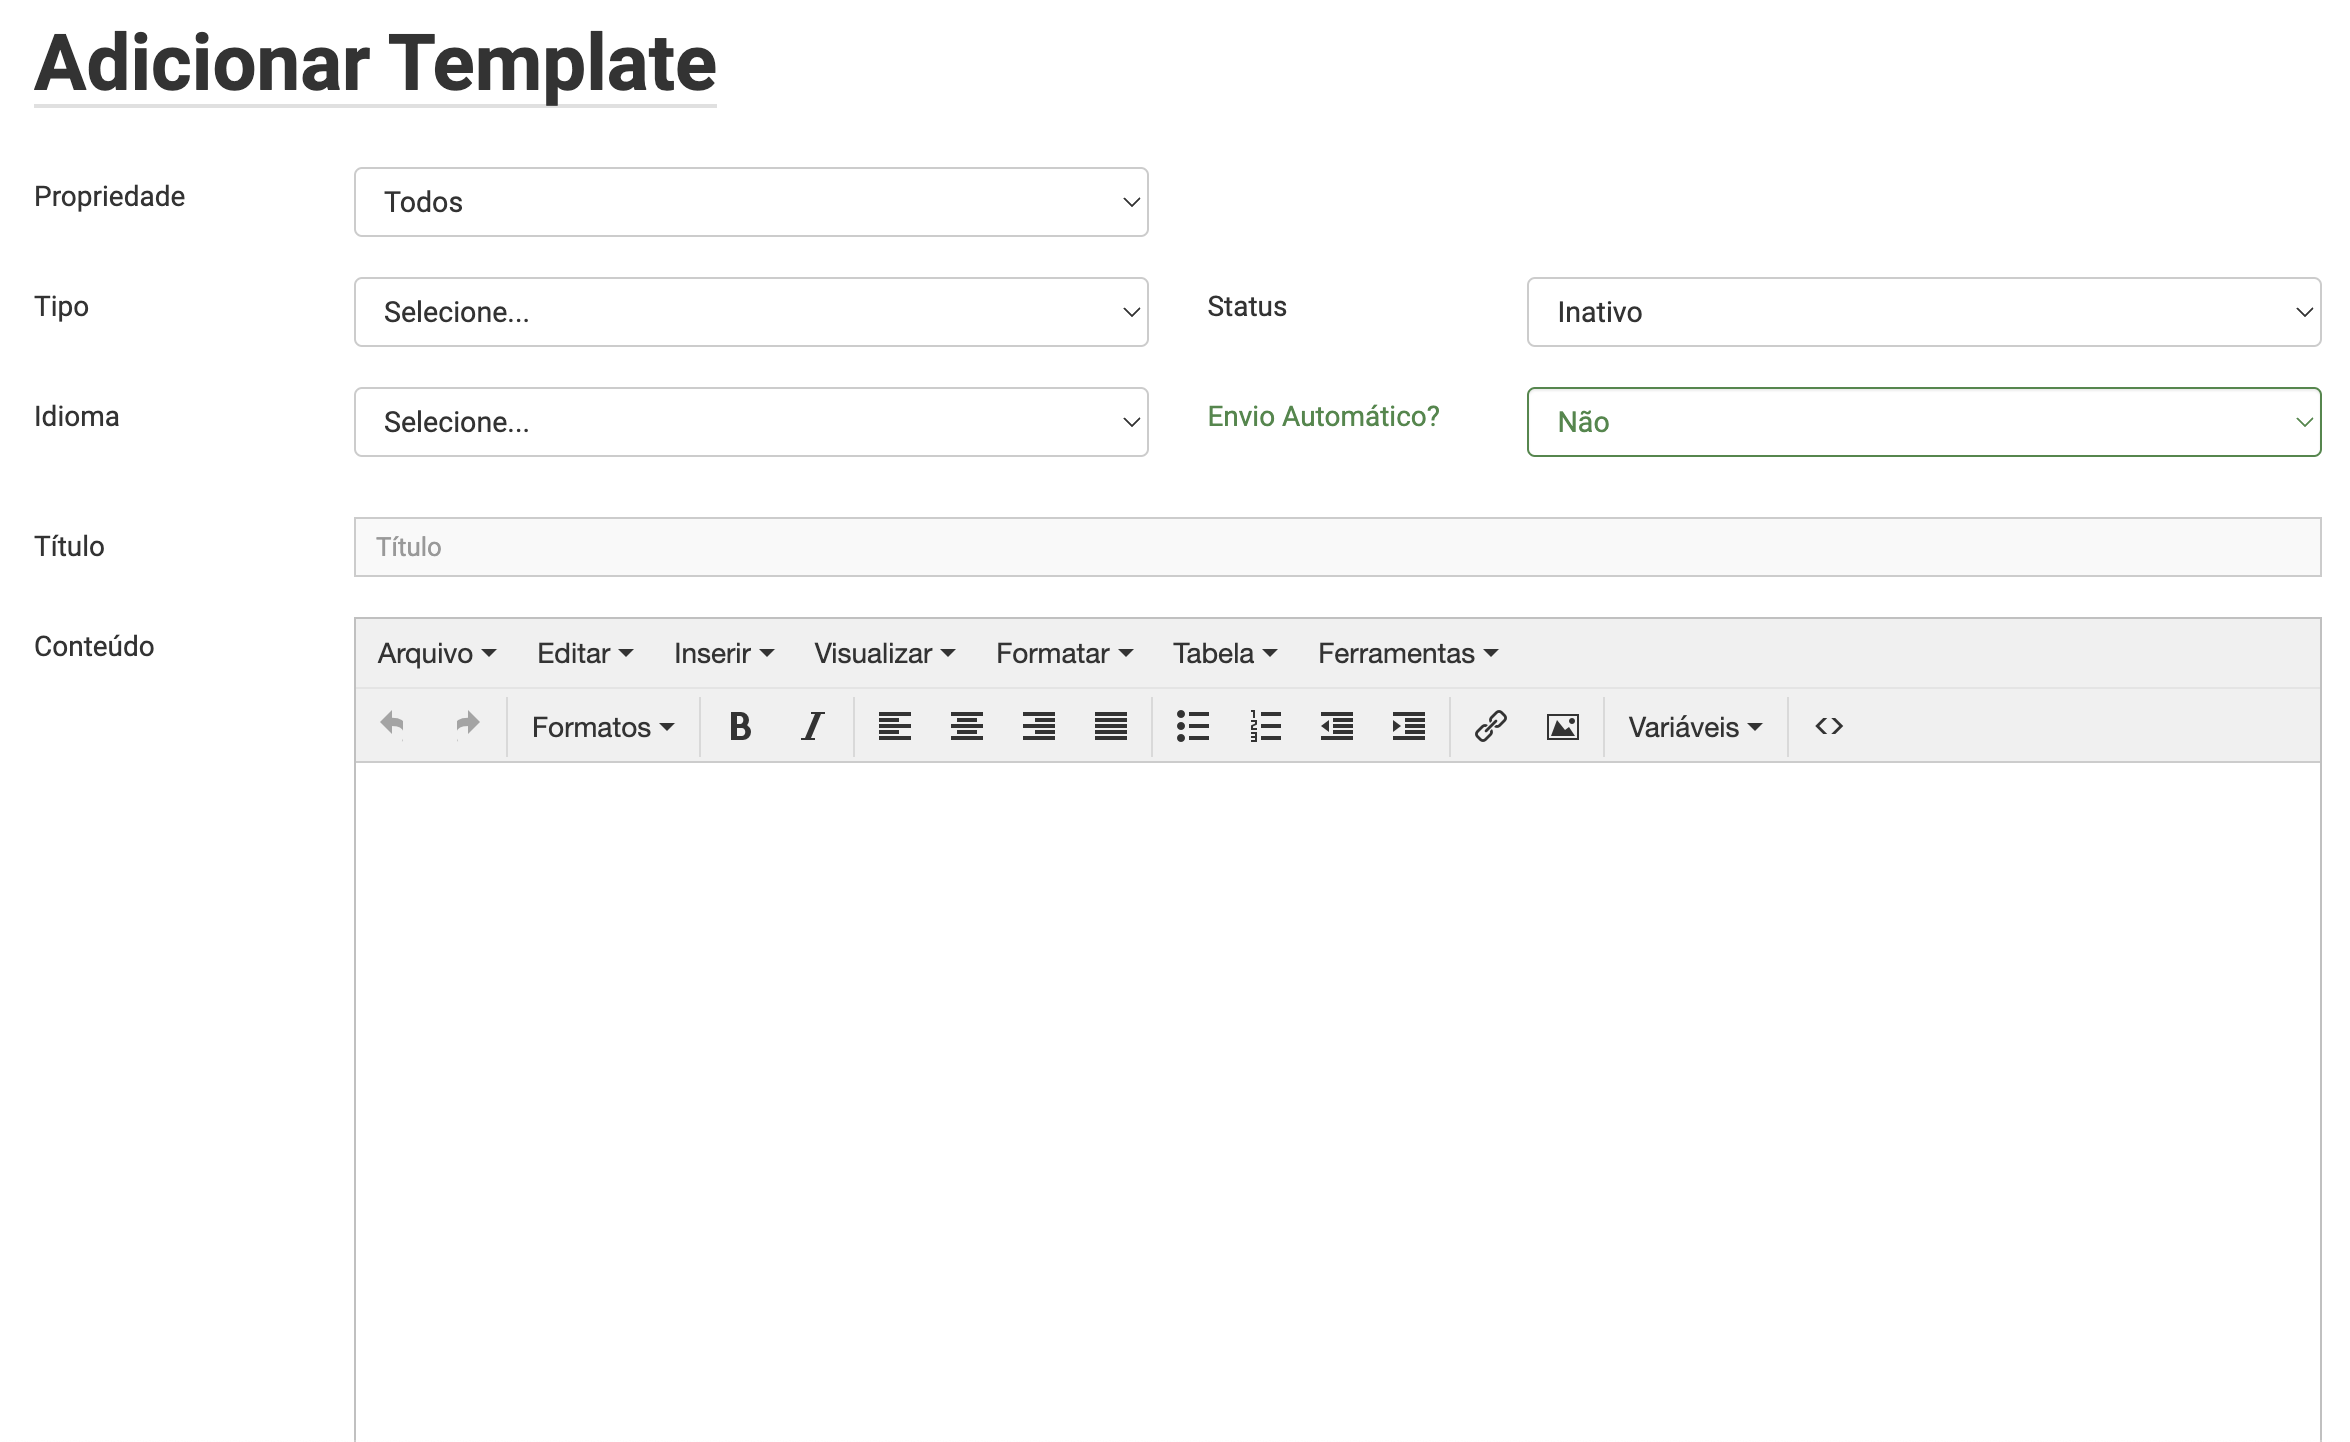Justify the text
Image resolution: width=2350 pixels, height=1442 pixels.
tap(1111, 726)
